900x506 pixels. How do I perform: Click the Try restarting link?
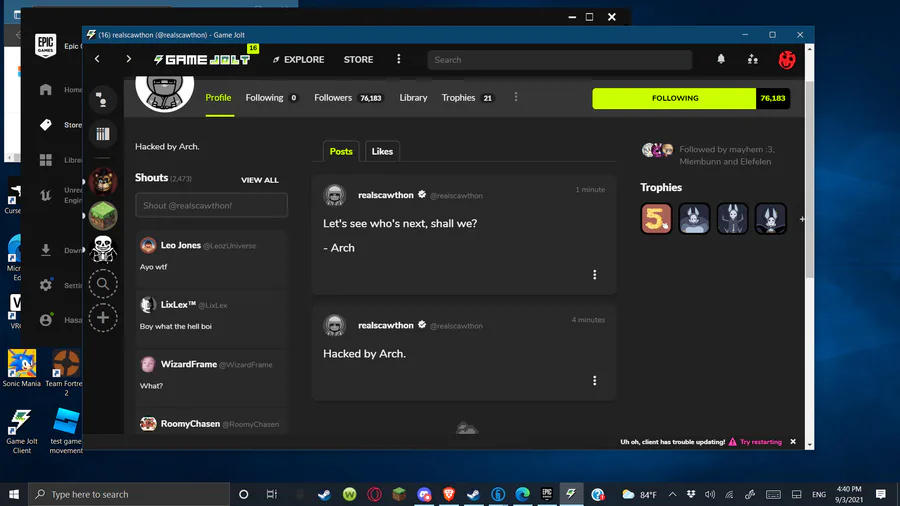(x=761, y=442)
